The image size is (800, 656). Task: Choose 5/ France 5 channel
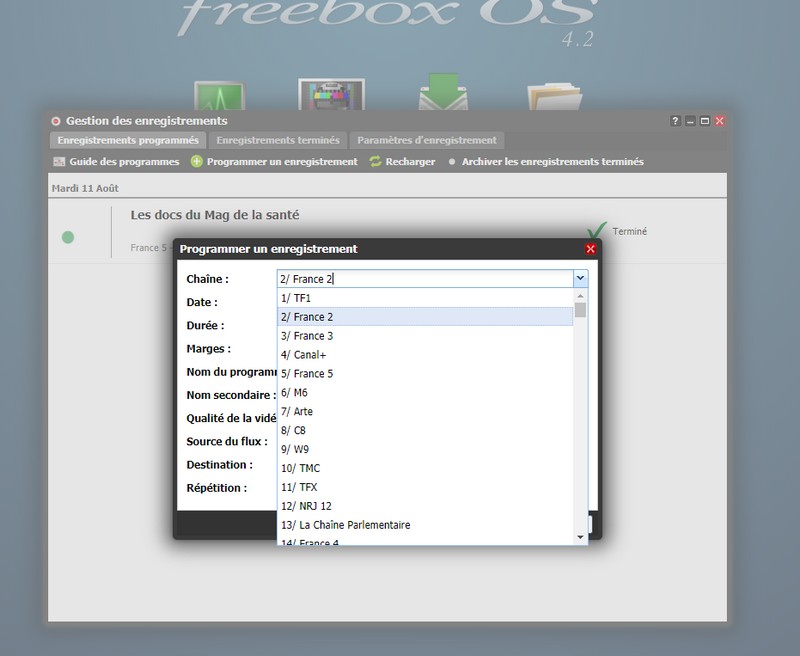click(x=426, y=373)
